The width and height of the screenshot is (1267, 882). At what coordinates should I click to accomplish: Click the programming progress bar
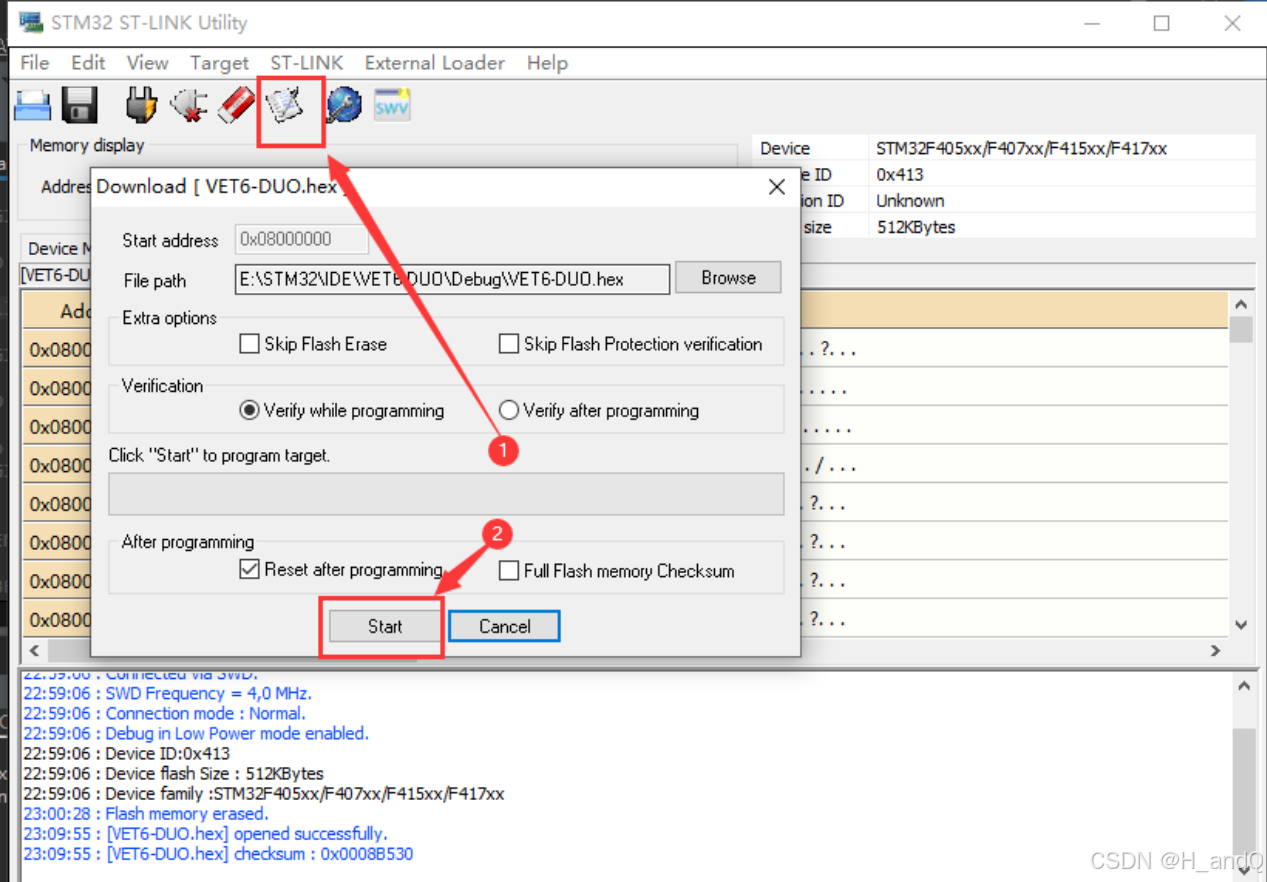coord(446,494)
